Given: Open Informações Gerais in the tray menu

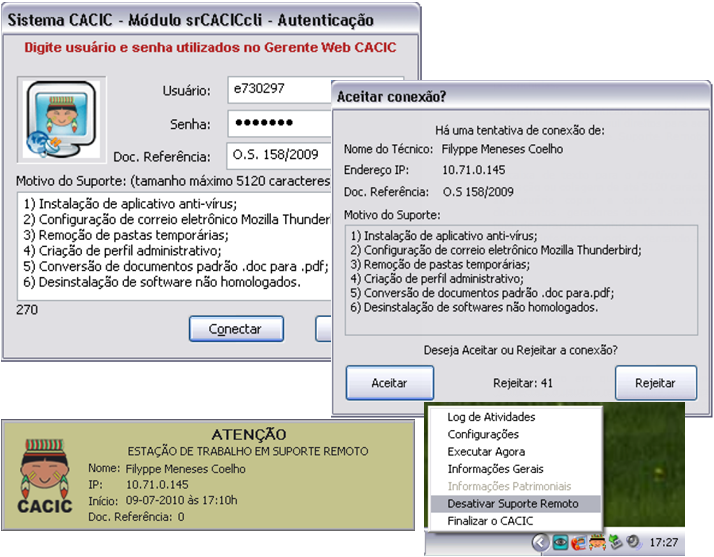Looking at the screenshot, I should (x=515, y=469).
